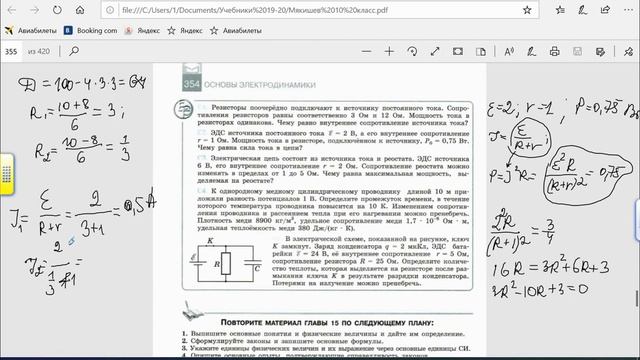Open Booking.com bookmark
This screenshot has height=360, width=640.
(91, 31)
